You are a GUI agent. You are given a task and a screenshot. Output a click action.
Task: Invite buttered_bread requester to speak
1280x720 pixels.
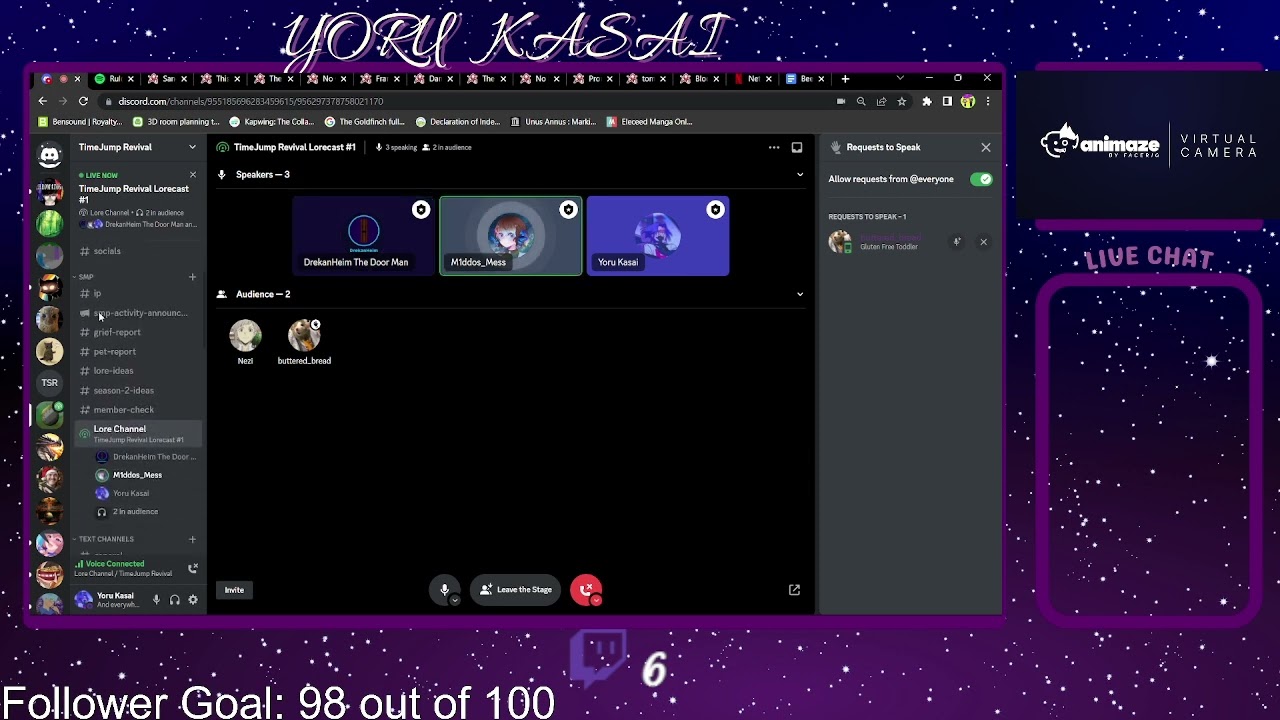[x=957, y=242]
